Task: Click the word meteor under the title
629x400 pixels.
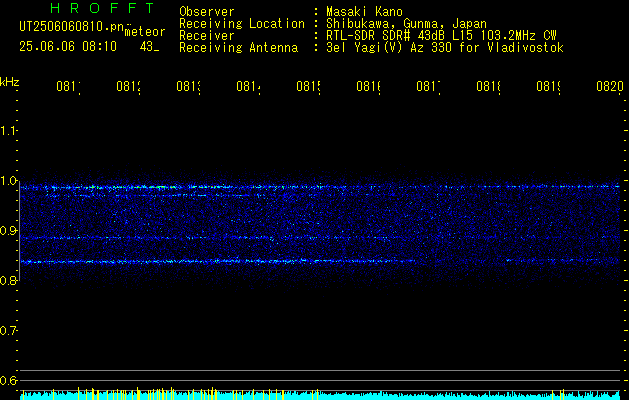Action: click(145, 32)
